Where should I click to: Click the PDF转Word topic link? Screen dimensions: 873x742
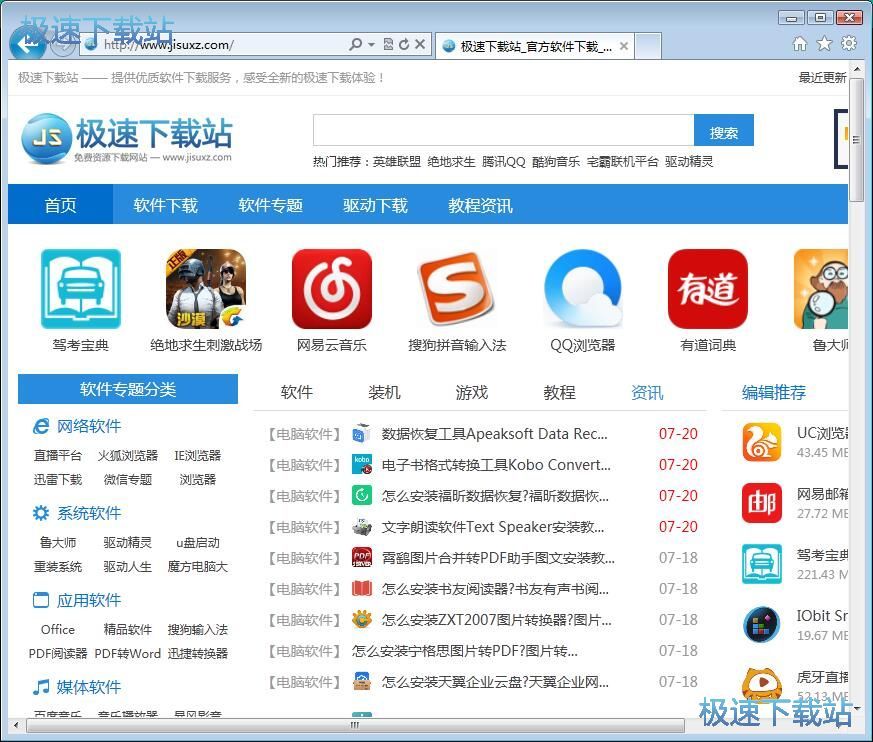[127, 653]
